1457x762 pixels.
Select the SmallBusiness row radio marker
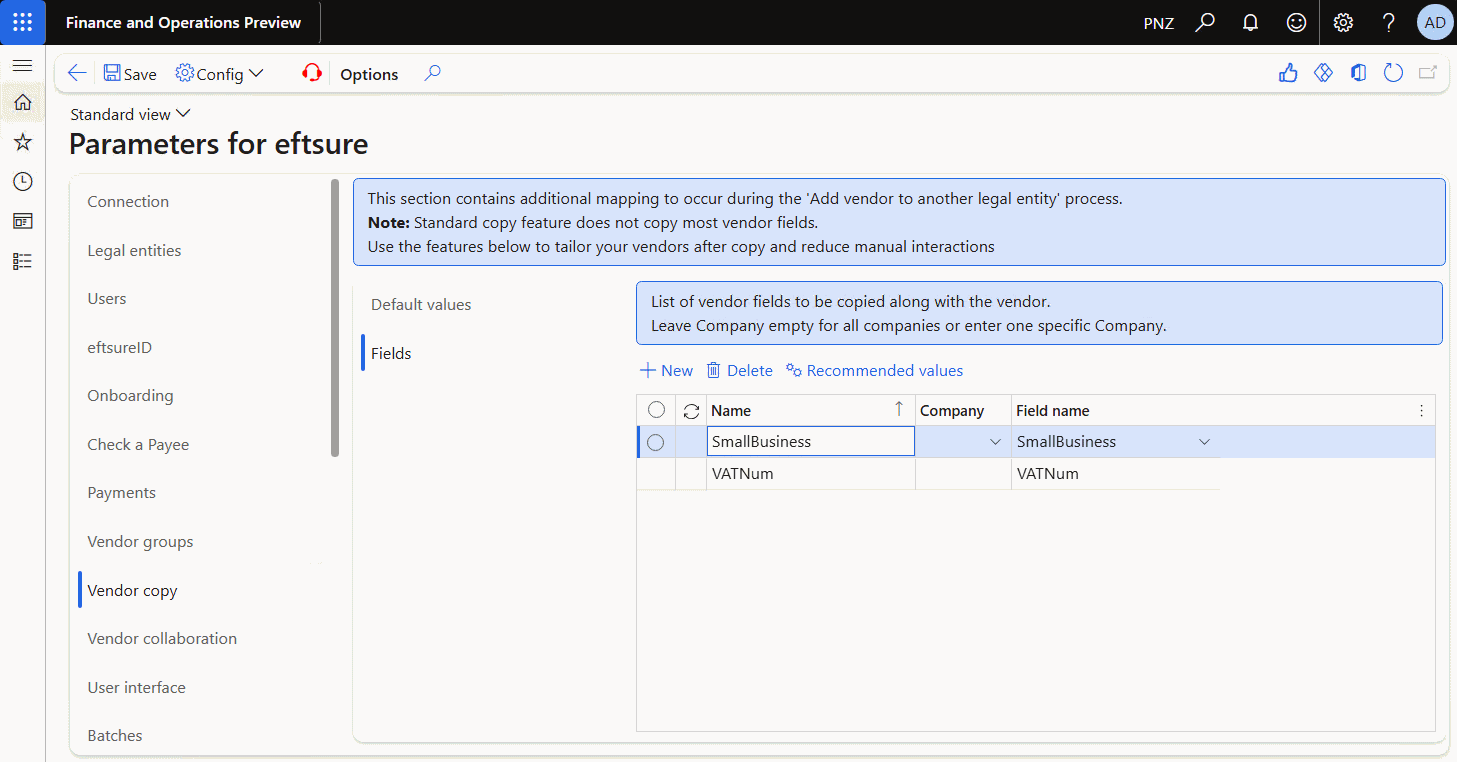point(656,442)
